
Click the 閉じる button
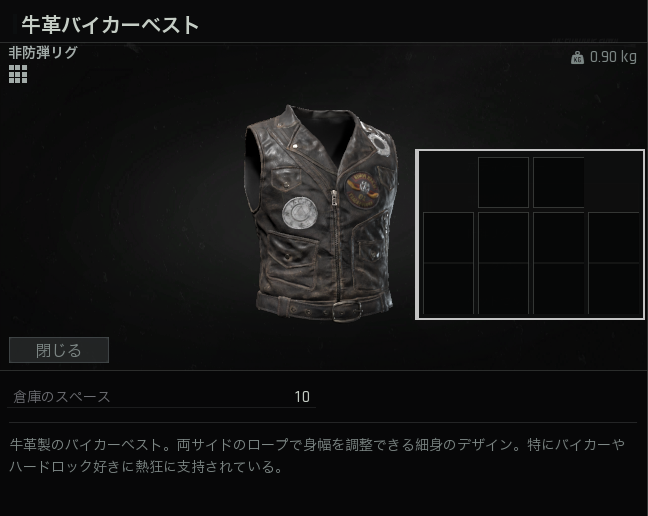(59, 350)
